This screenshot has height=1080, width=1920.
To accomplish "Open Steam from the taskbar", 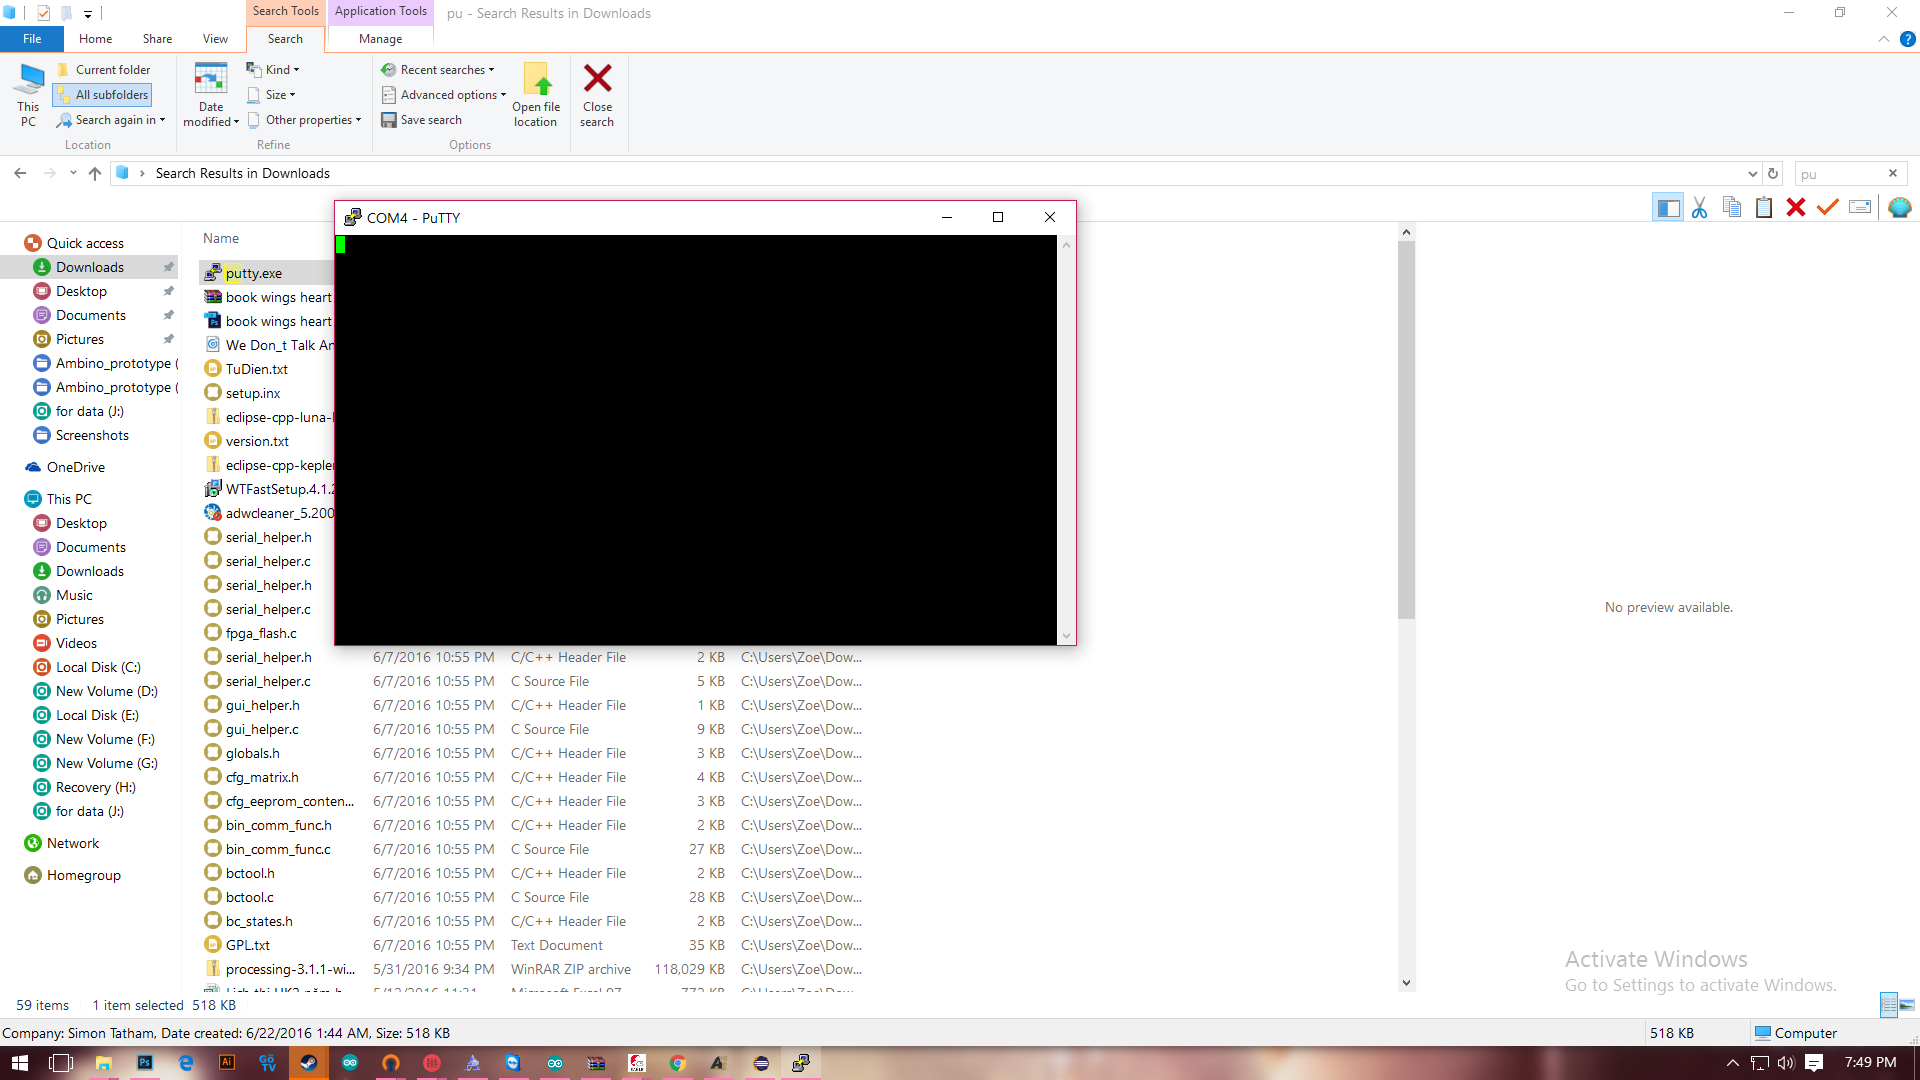I will [x=309, y=1062].
